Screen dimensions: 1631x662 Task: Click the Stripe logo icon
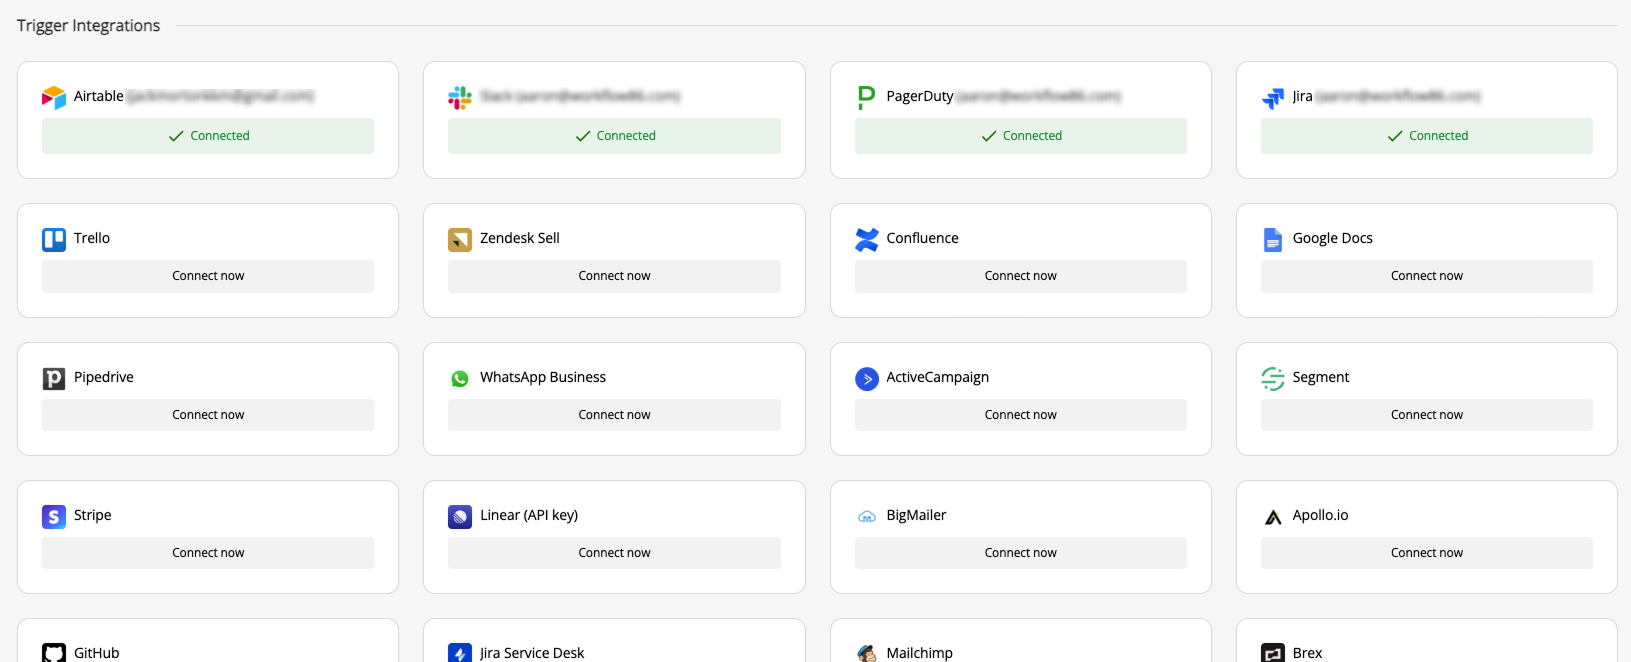pos(54,516)
